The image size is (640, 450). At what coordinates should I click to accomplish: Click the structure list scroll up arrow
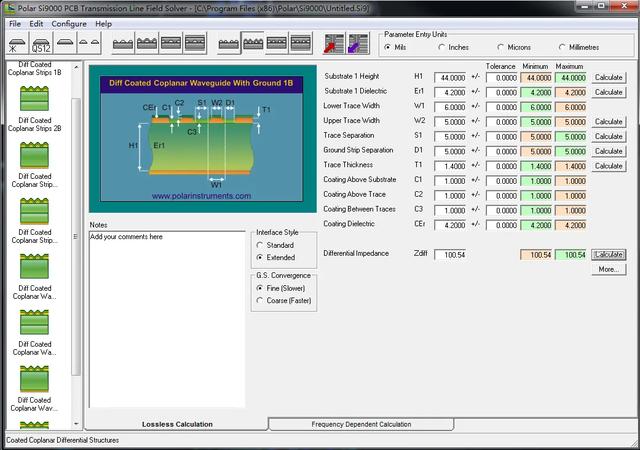coord(76,67)
